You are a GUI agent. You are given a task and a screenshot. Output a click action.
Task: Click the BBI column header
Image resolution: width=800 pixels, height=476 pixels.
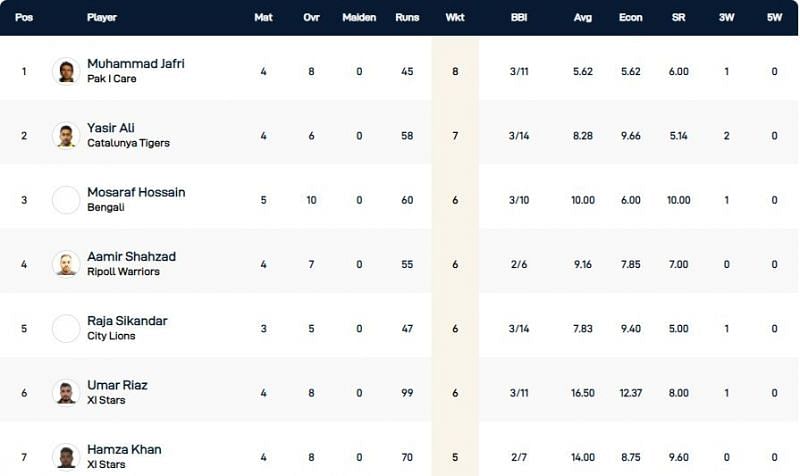coord(518,18)
